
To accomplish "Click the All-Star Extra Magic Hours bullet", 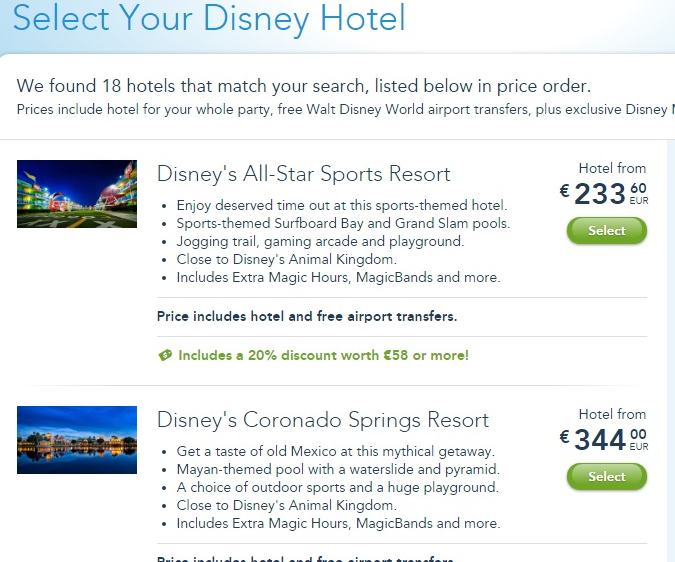I will tap(338, 277).
